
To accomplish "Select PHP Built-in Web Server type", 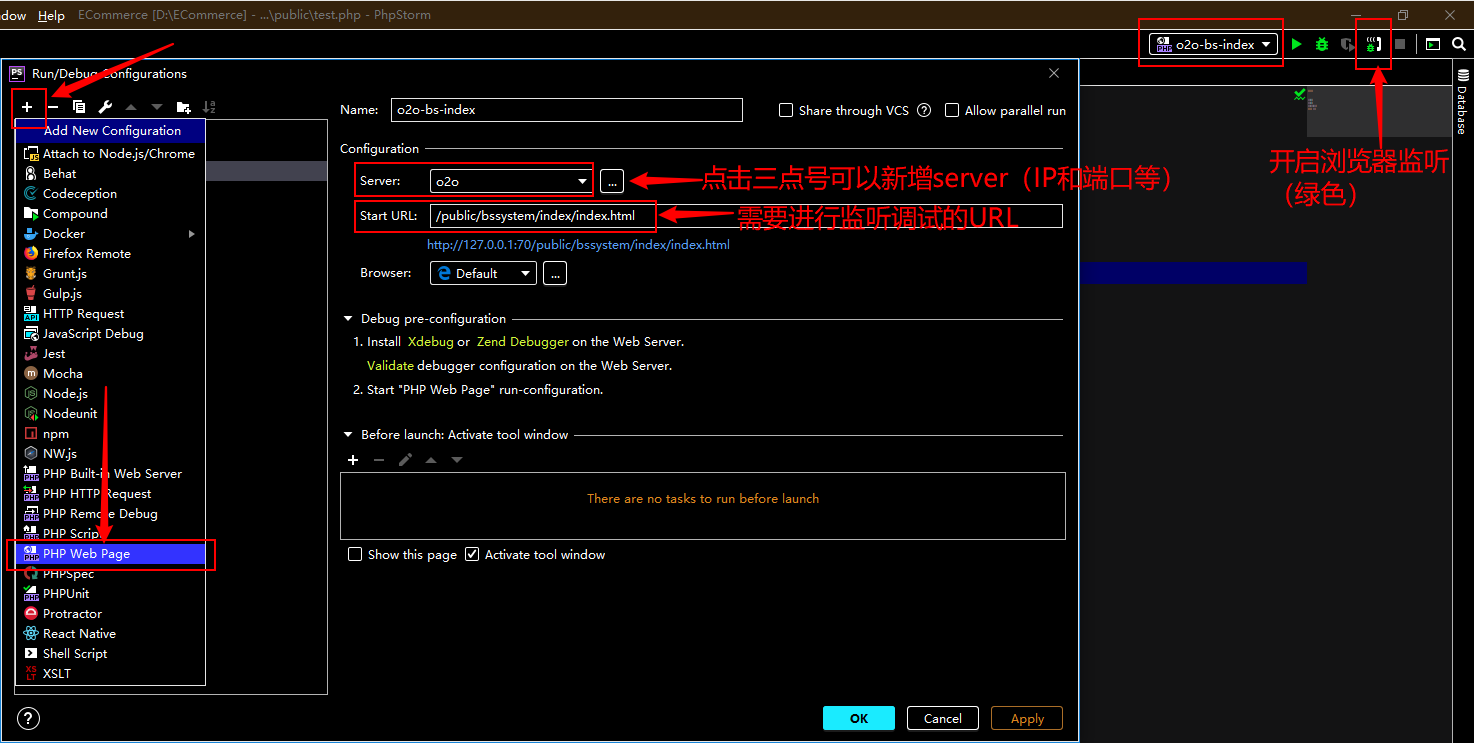I will coord(110,474).
